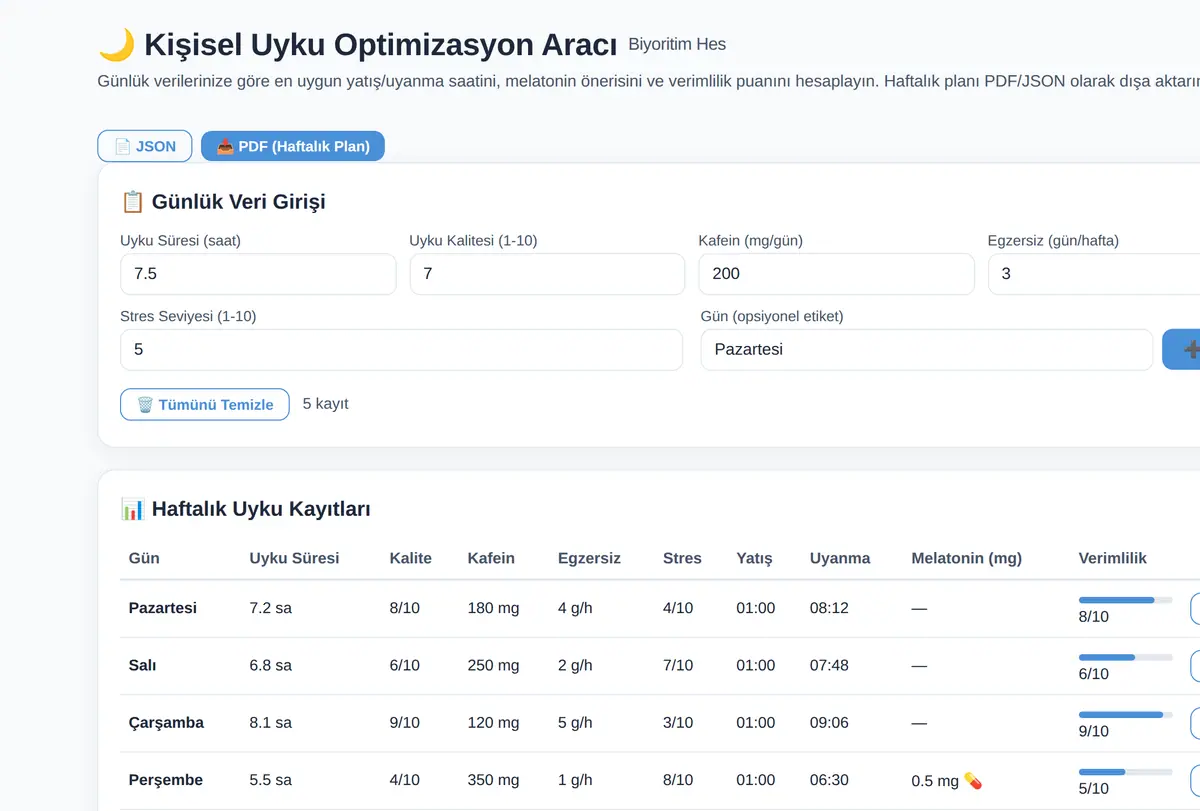Click the Melatonin (mg) column header

966,558
